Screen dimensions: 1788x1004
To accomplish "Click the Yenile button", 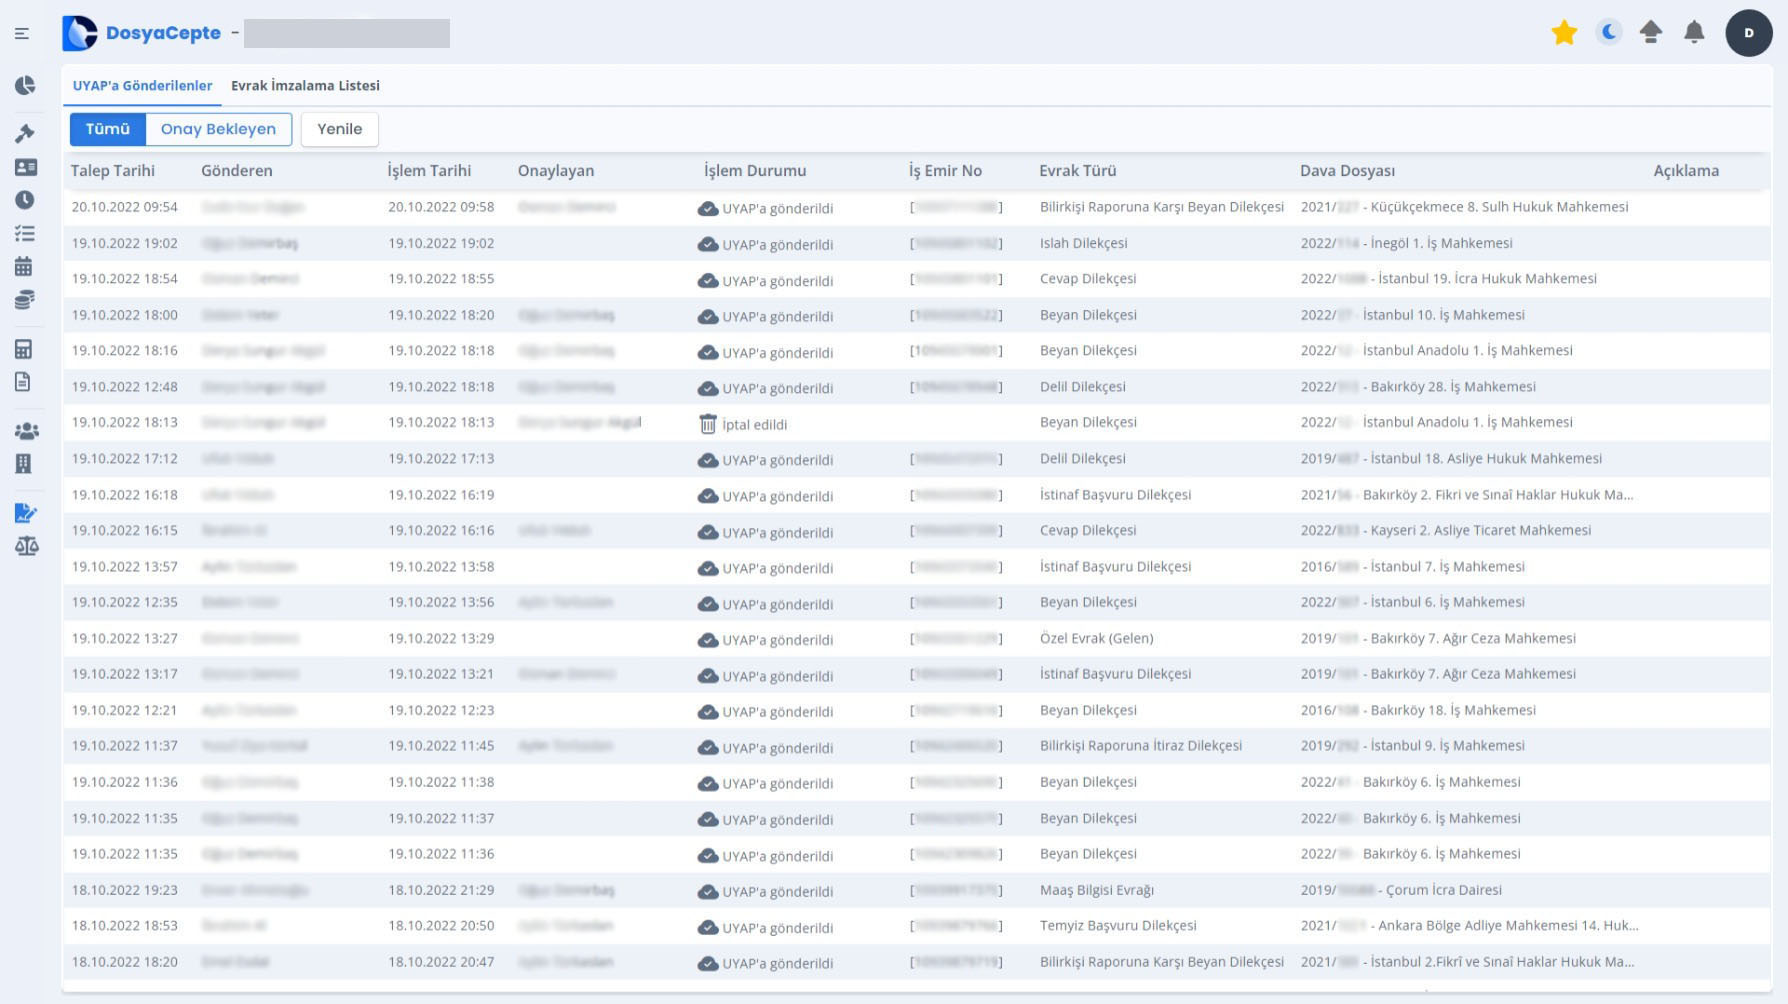I will [340, 129].
